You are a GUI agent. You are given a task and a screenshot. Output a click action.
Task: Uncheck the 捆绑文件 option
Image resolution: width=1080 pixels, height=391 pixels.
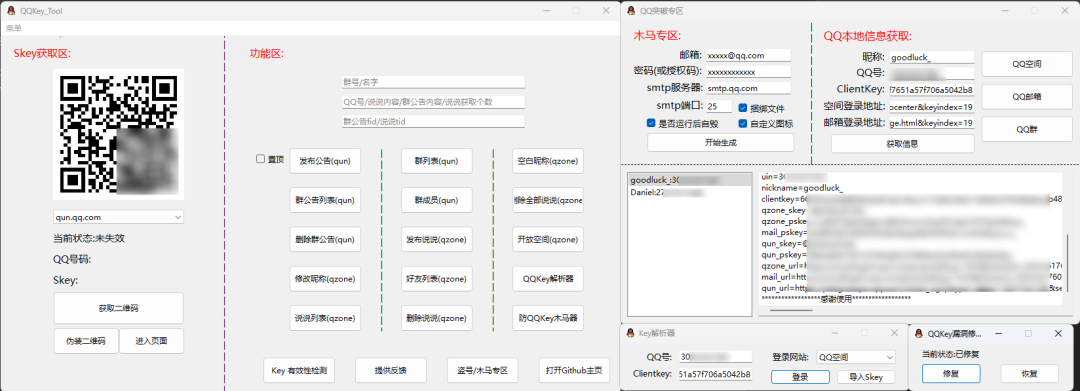coord(742,108)
